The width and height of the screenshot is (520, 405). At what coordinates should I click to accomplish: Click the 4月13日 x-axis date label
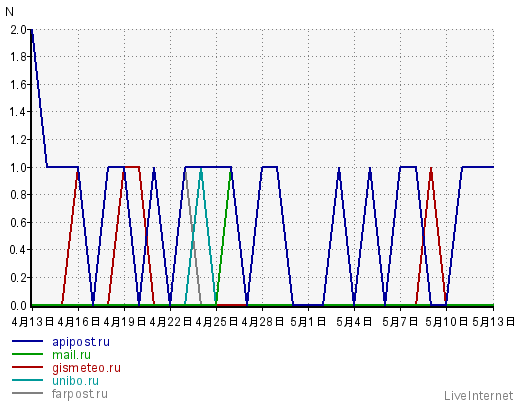click(x=33, y=322)
